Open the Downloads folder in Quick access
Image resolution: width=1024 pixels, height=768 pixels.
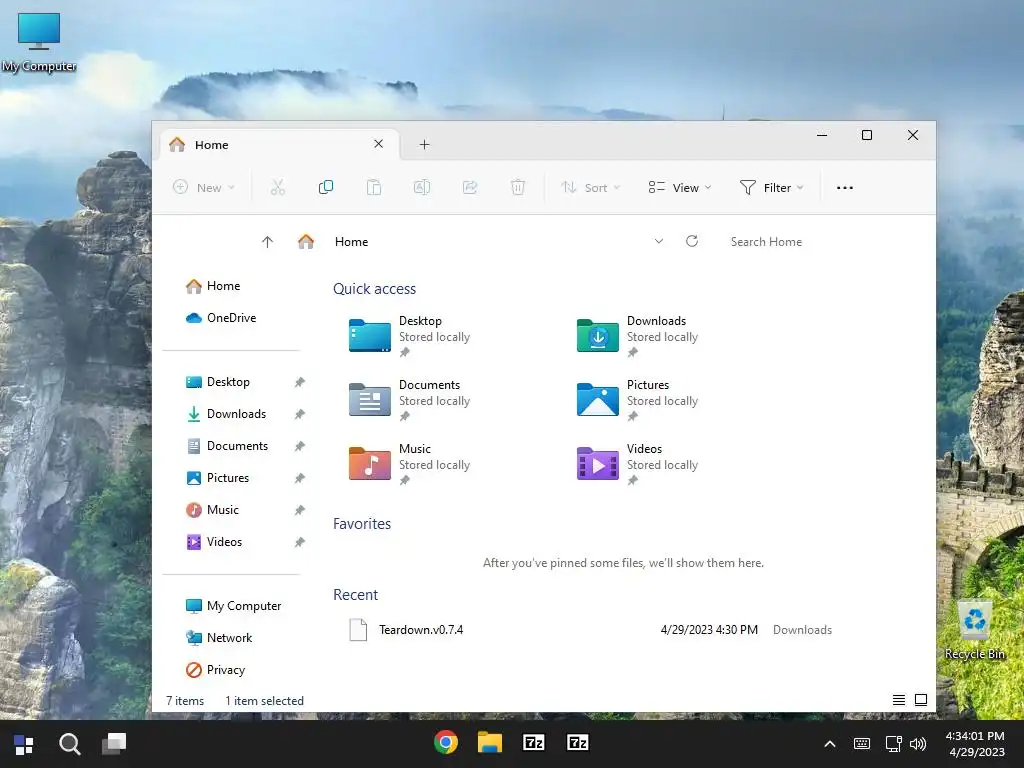637,336
